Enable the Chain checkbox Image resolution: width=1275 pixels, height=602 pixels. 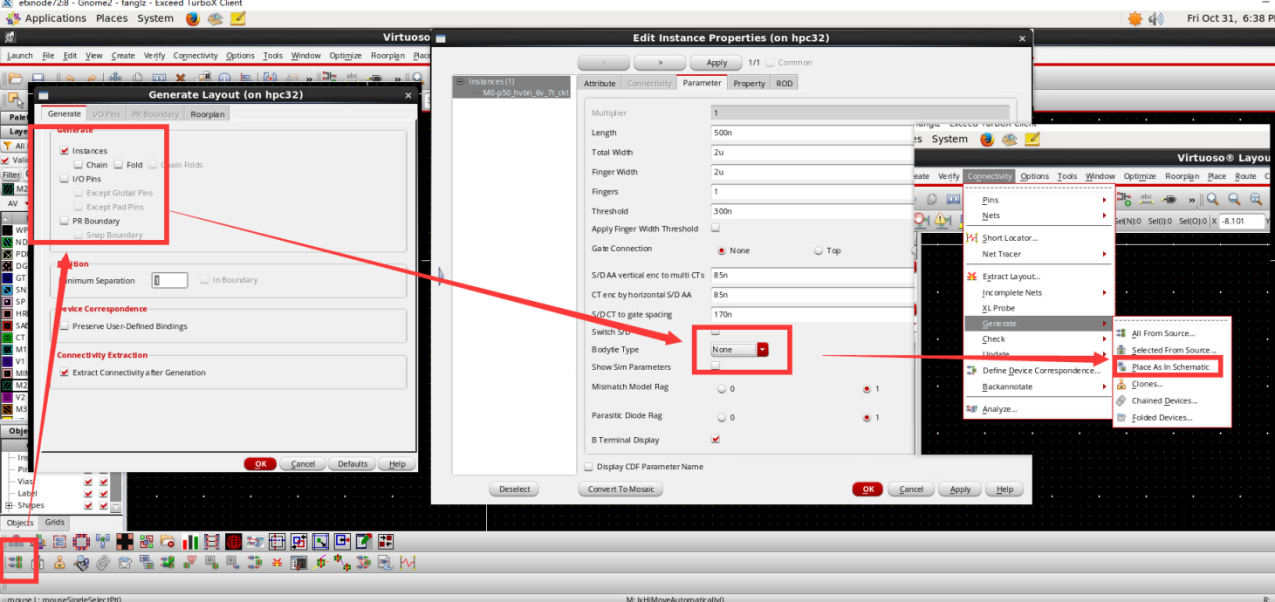[79, 165]
